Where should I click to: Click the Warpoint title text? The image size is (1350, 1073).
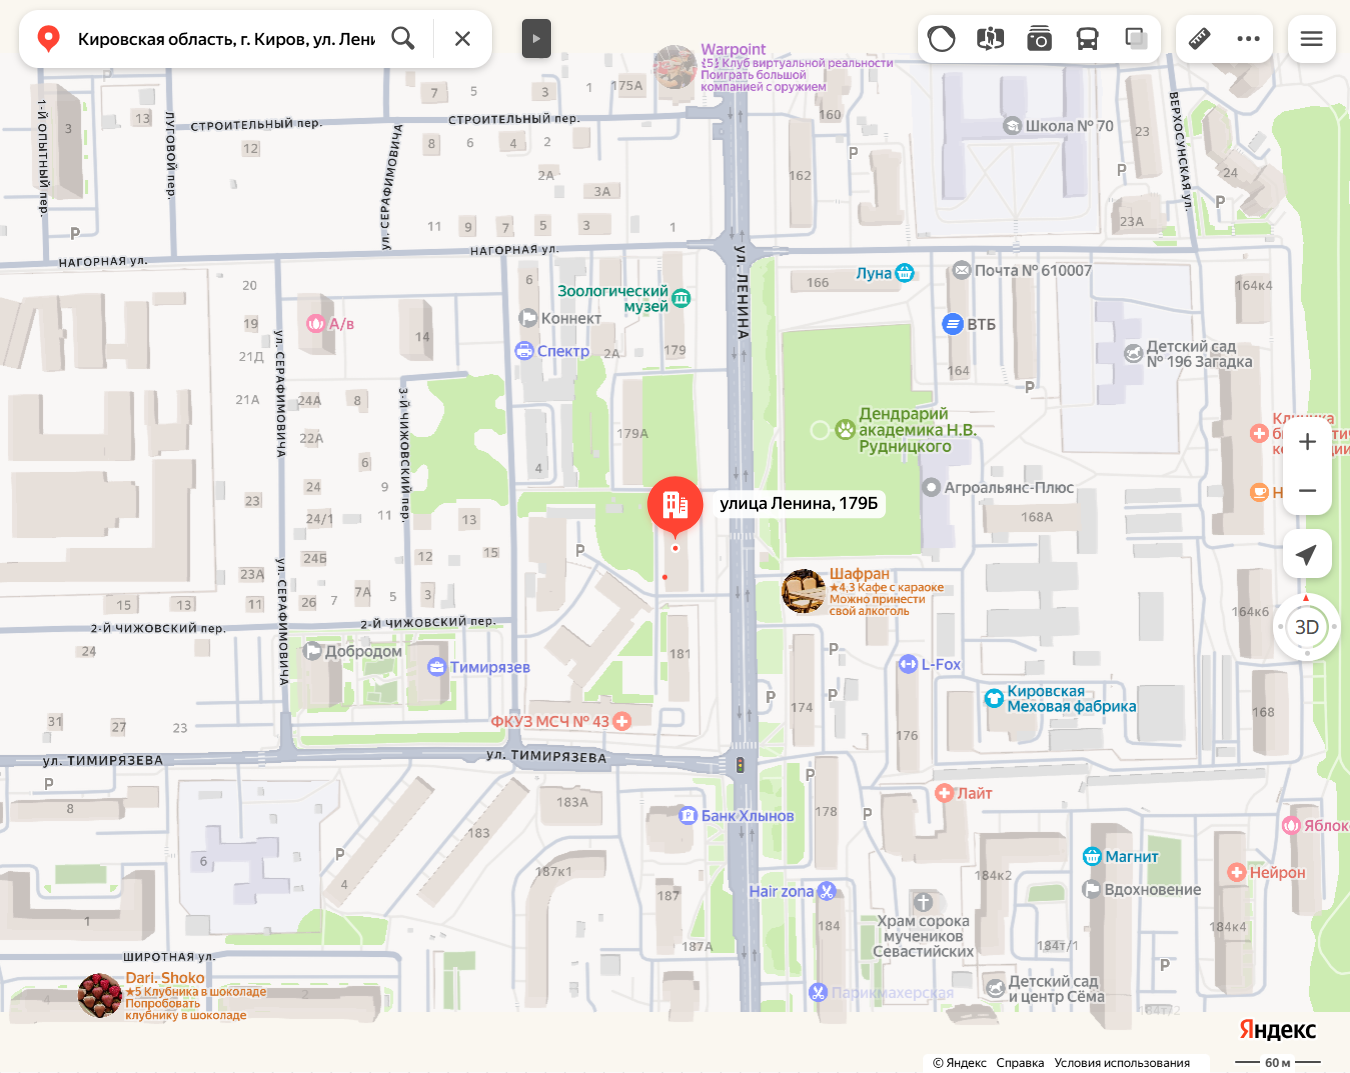[733, 49]
